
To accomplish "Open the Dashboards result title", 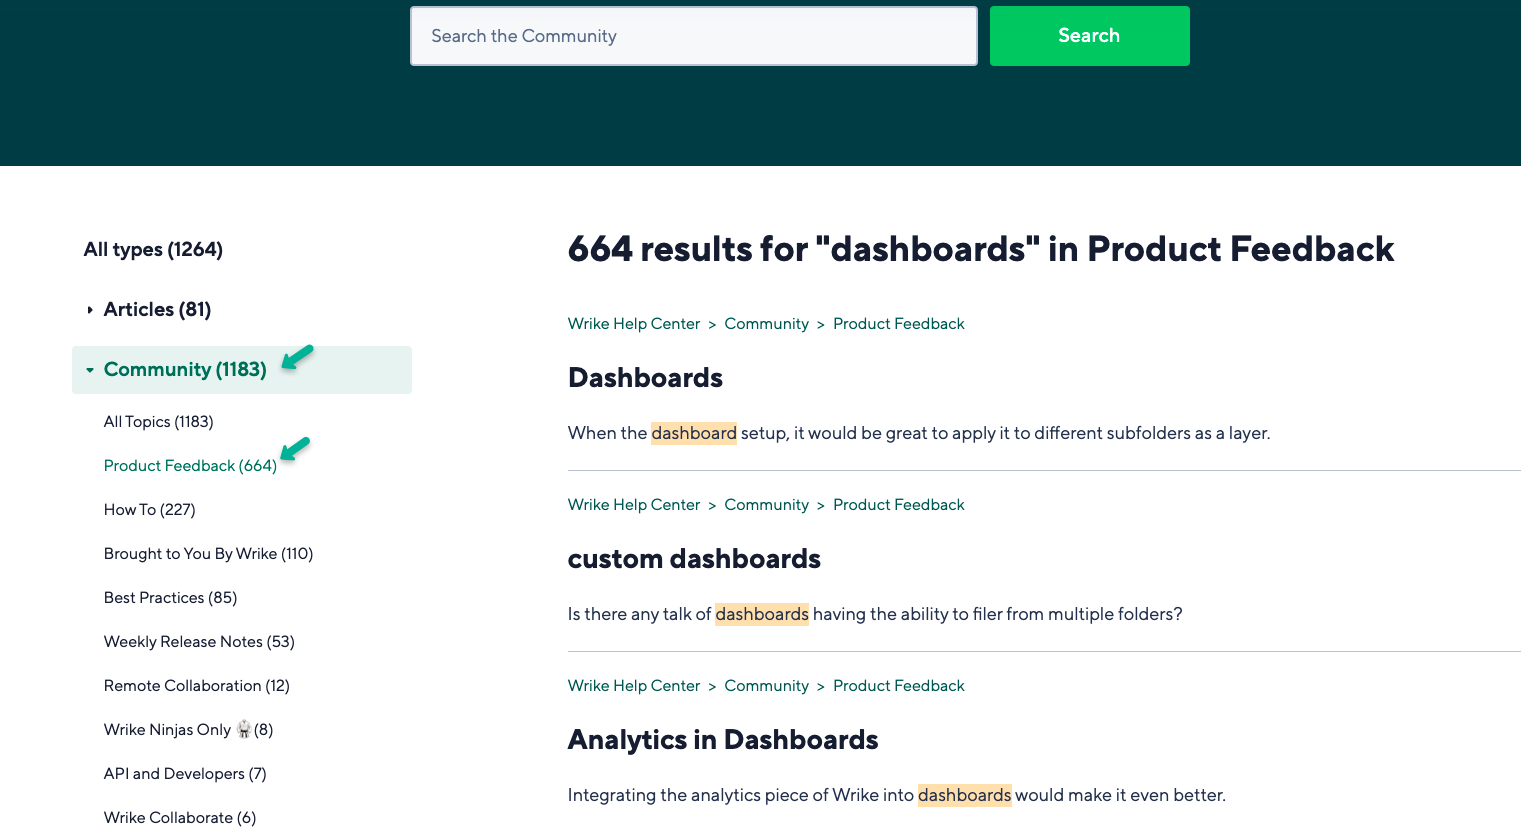I will click(645, 378).
